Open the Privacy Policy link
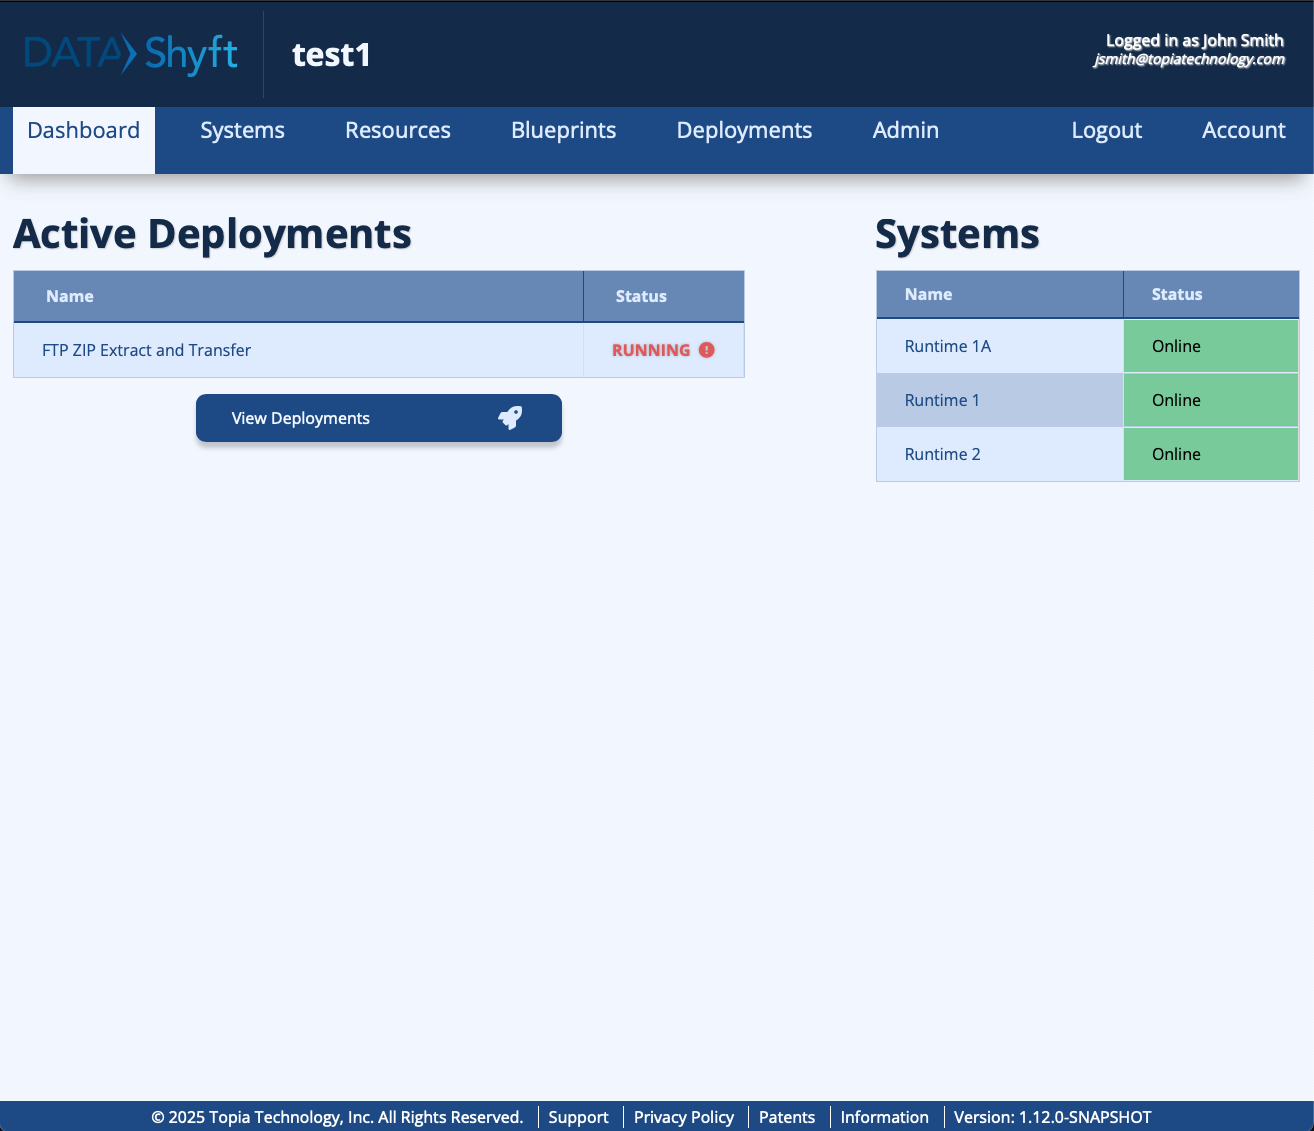 click(683, 1117)
